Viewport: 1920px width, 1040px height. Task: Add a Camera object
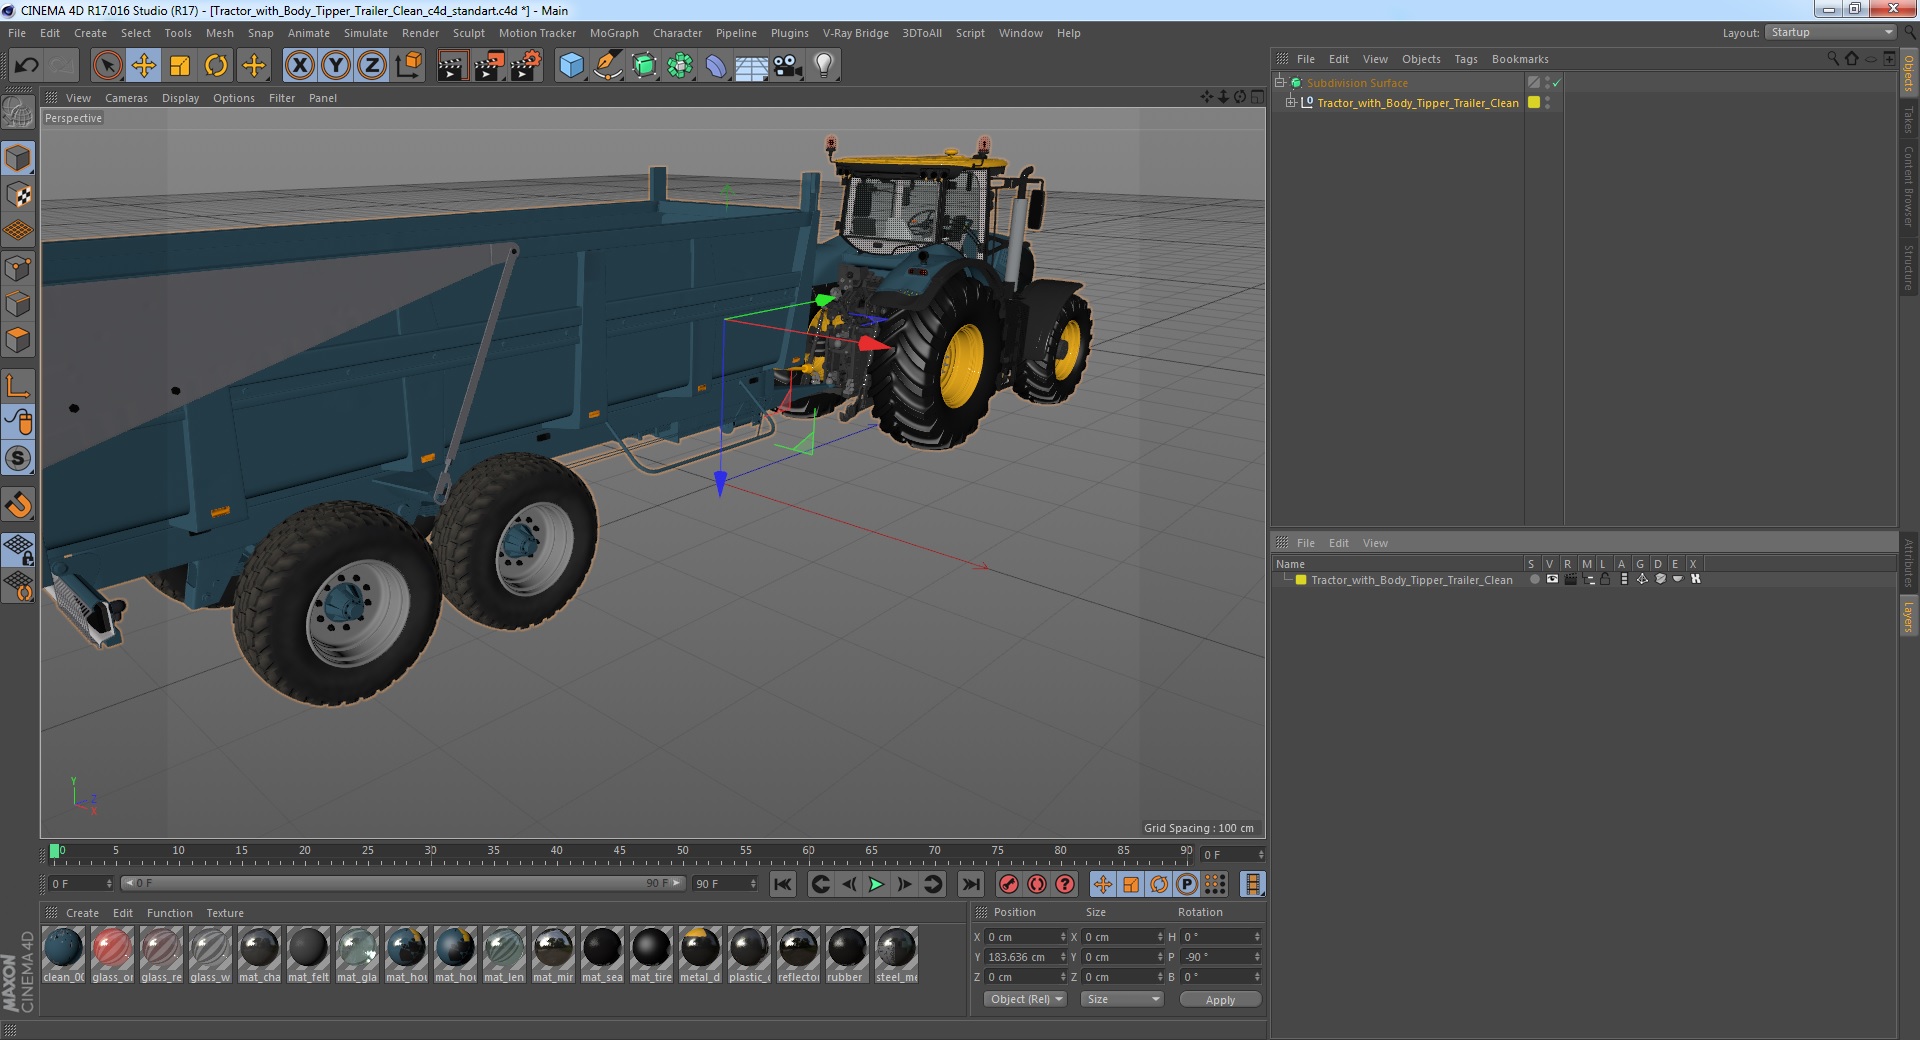tap(788, 66)
